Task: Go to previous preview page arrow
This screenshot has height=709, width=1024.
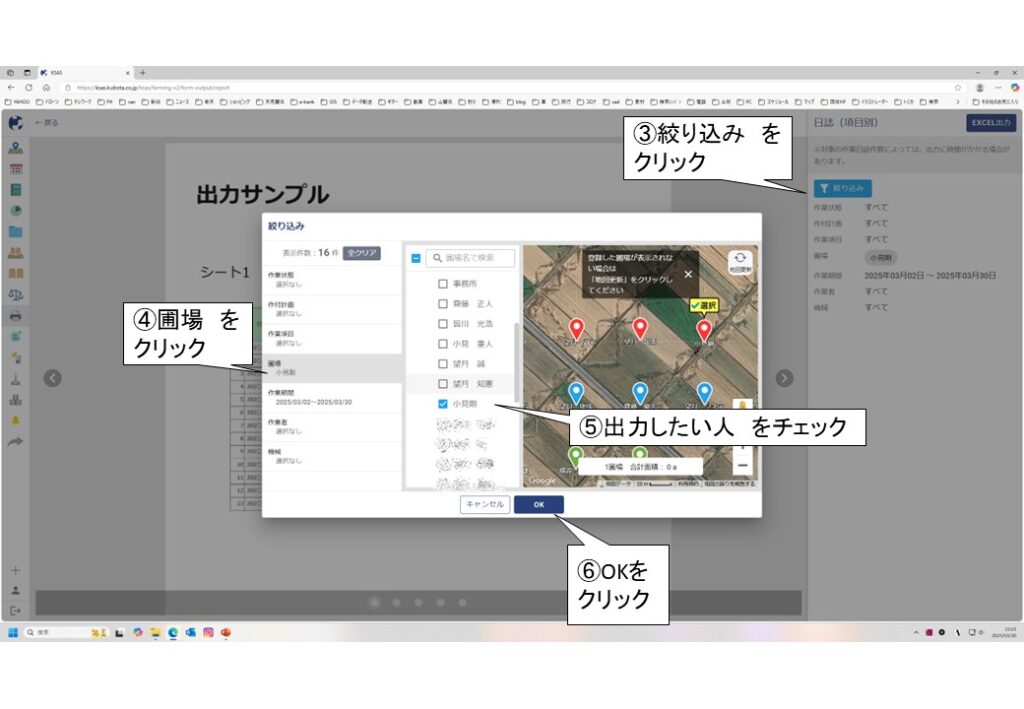Action: 53,378
